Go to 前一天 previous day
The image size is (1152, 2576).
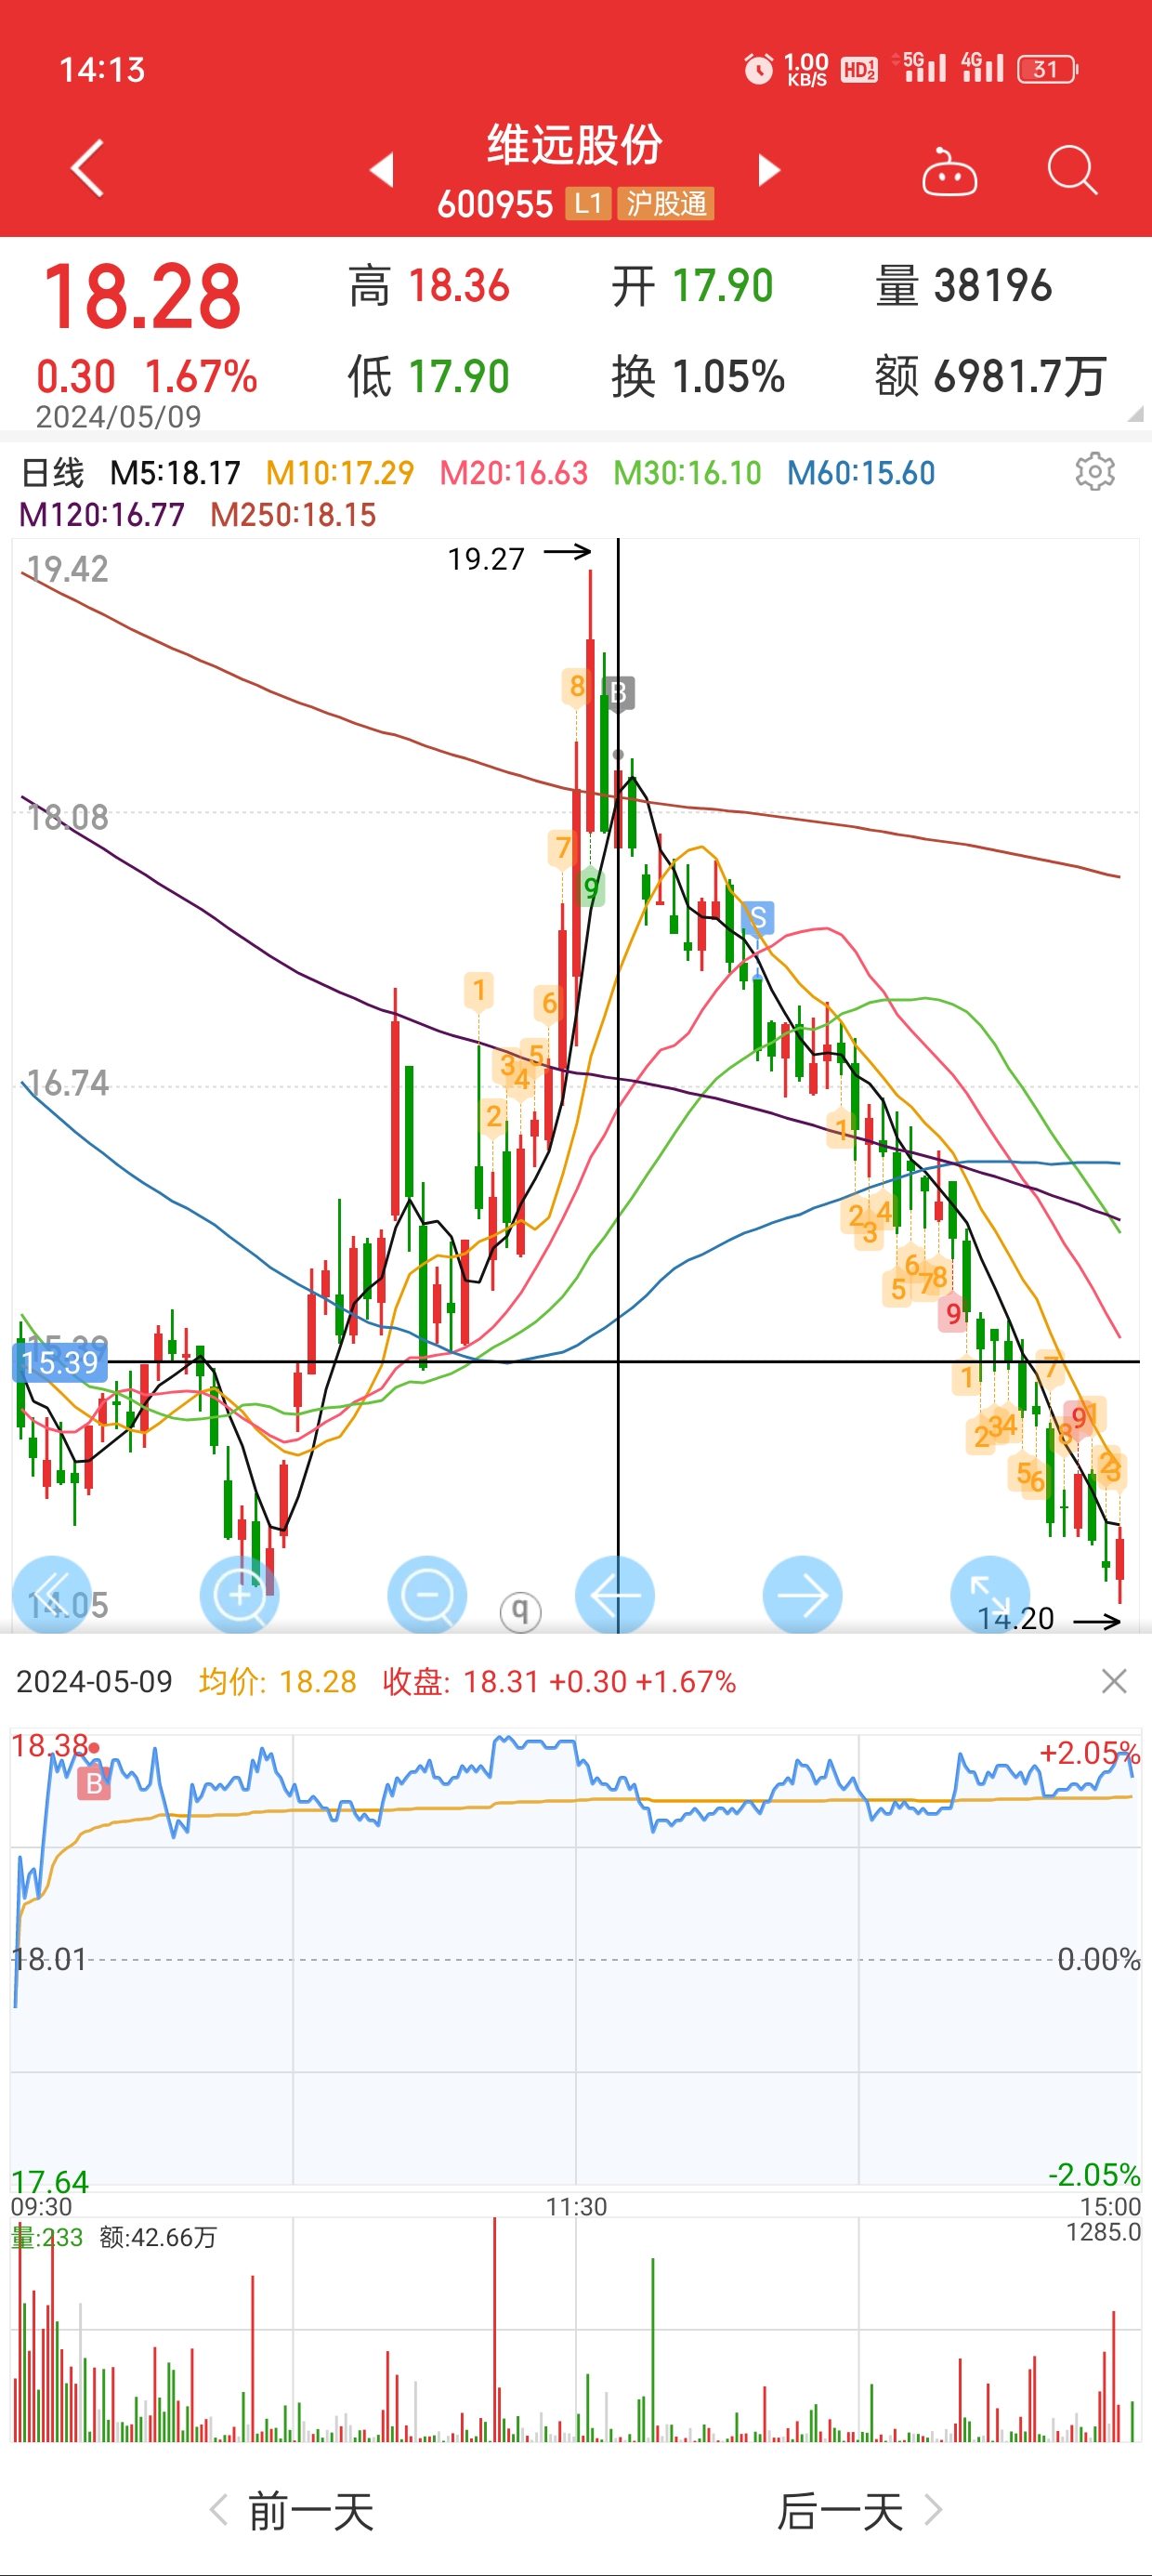(292, 2511)
